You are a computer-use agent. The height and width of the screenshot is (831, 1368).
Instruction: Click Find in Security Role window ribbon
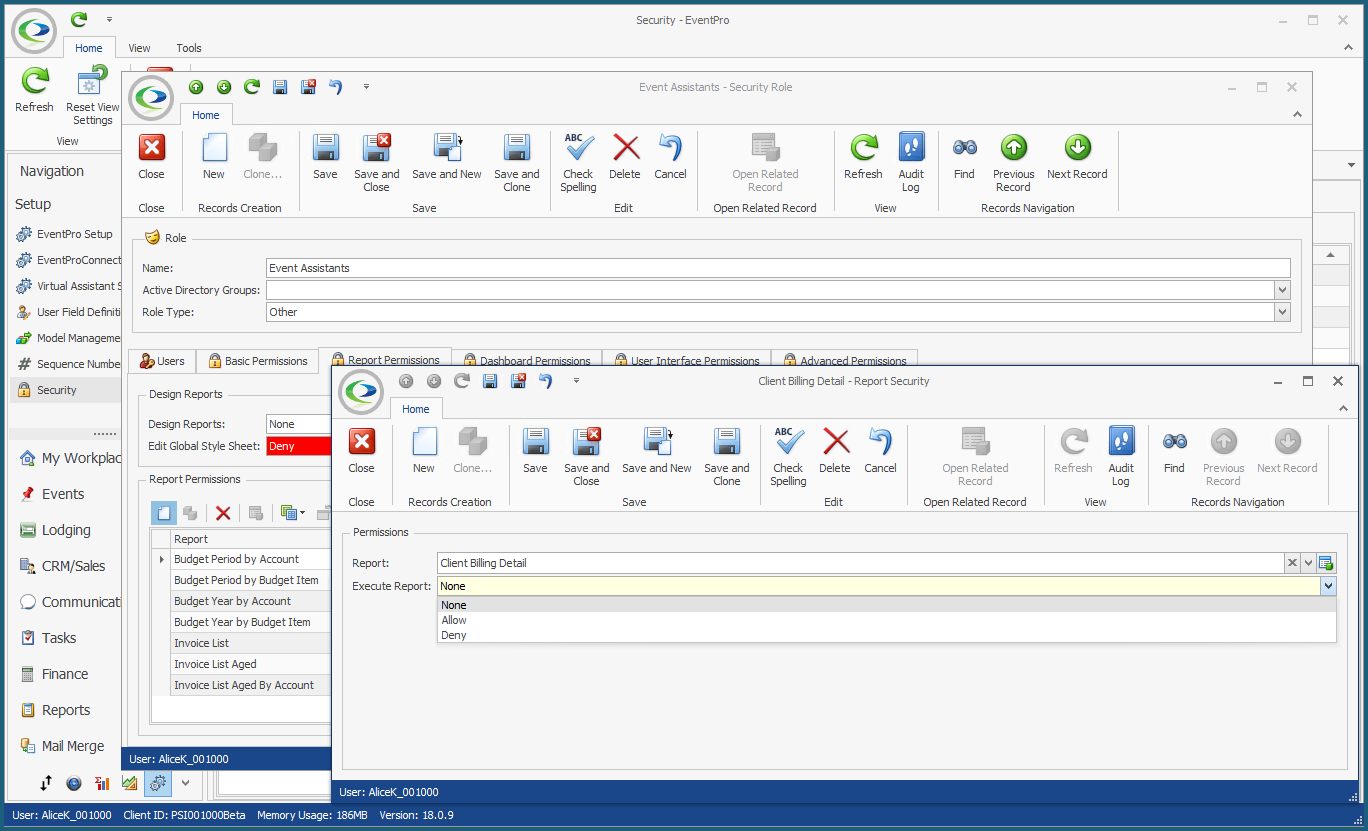pyautogui.click(x=964, y=157)
